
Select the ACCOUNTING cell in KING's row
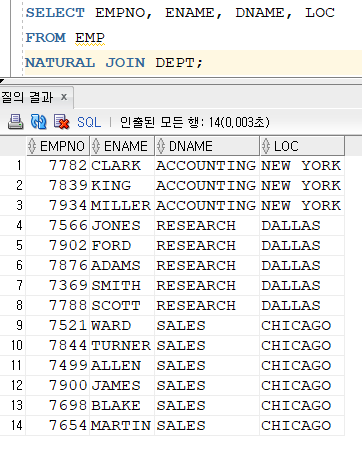[x=207, y=185]
